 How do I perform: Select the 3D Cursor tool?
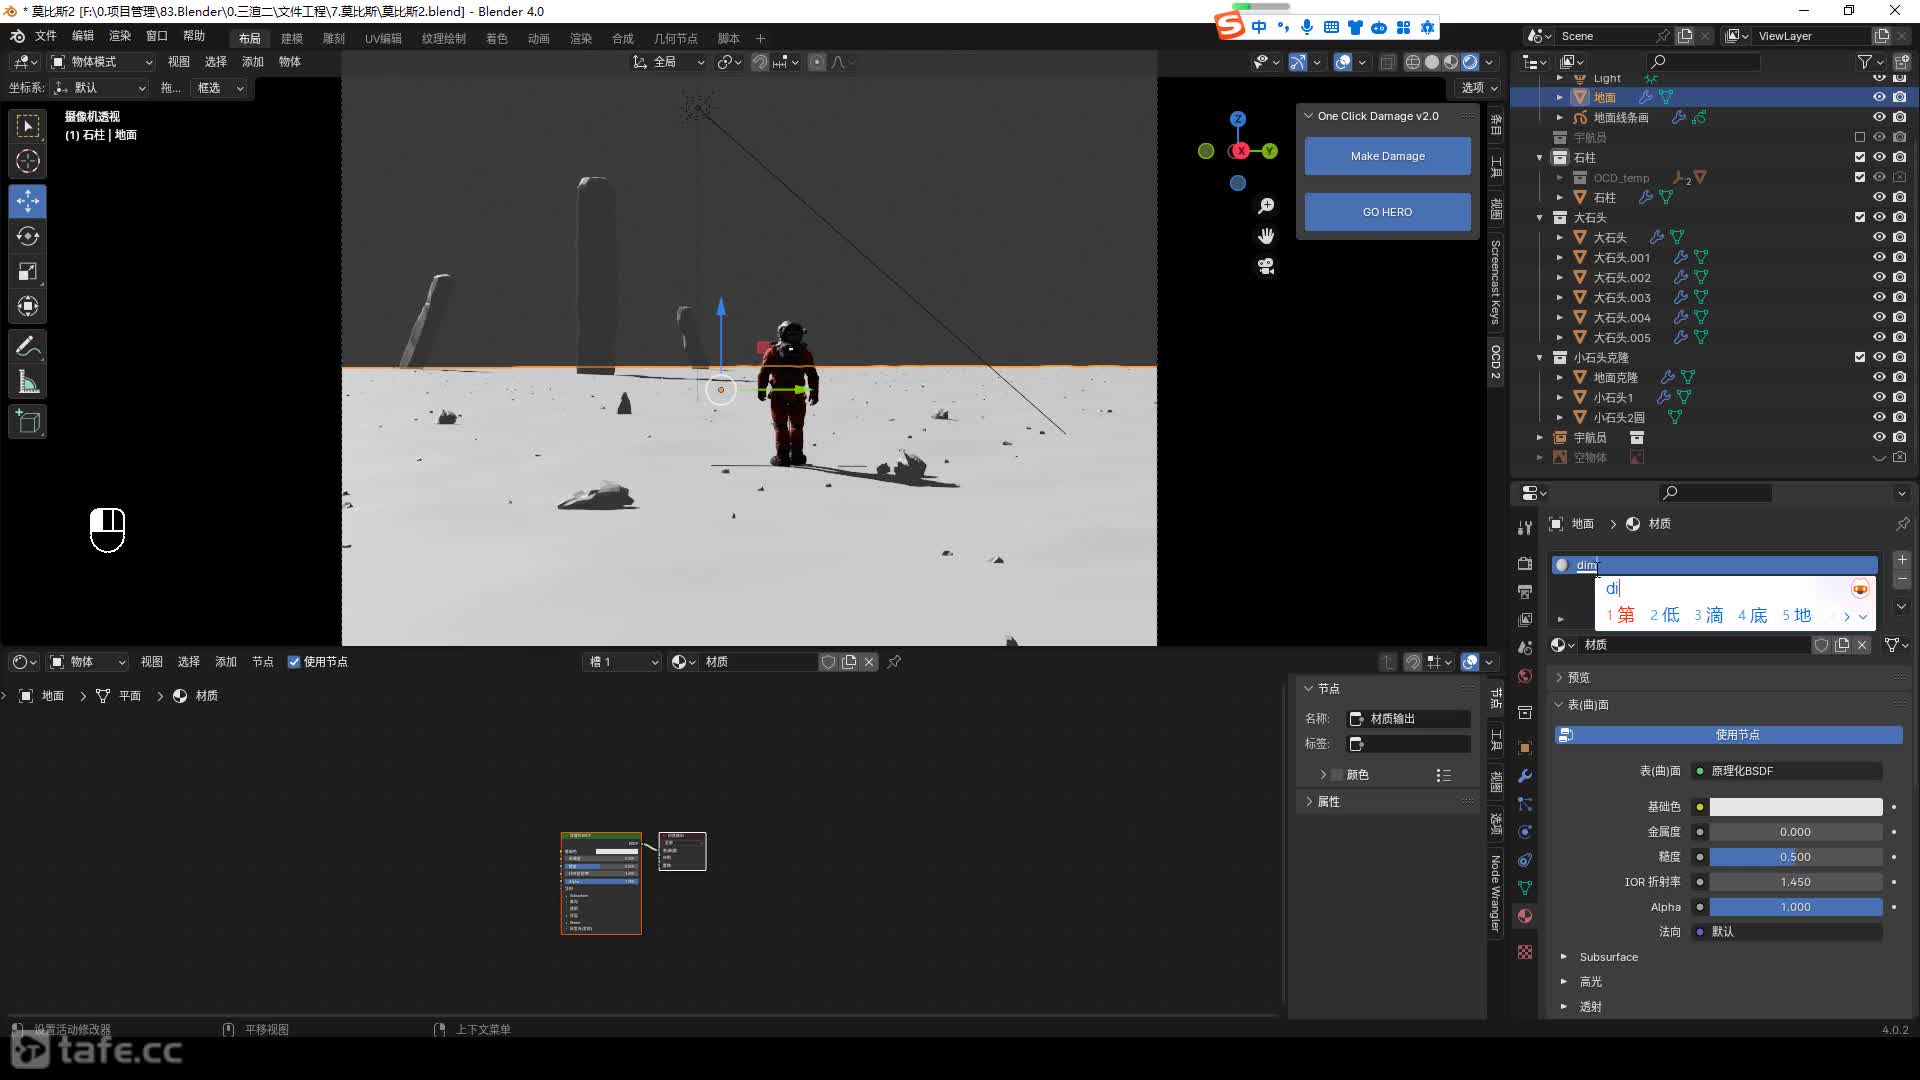point(28,161)
